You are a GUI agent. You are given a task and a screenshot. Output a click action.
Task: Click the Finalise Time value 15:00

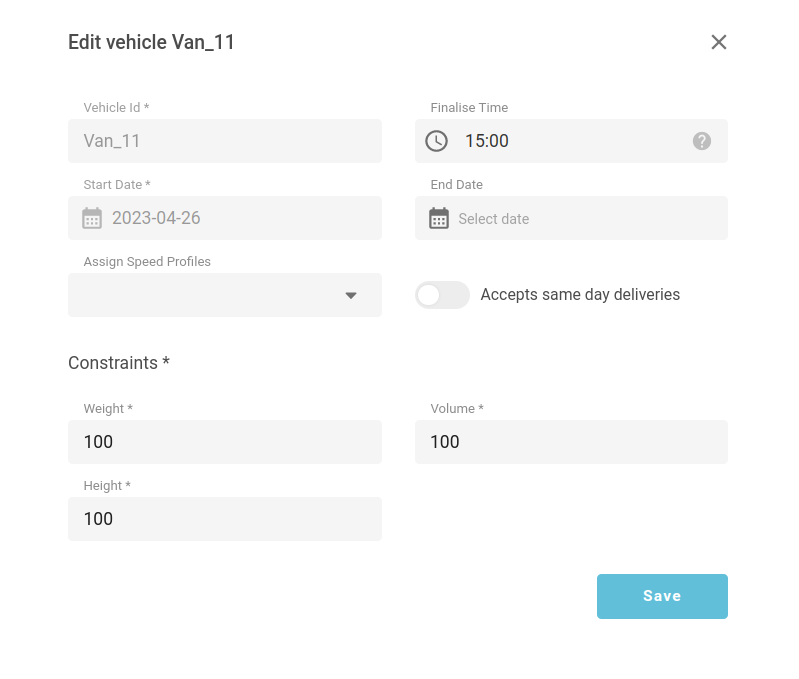click(x=487, y=141)
